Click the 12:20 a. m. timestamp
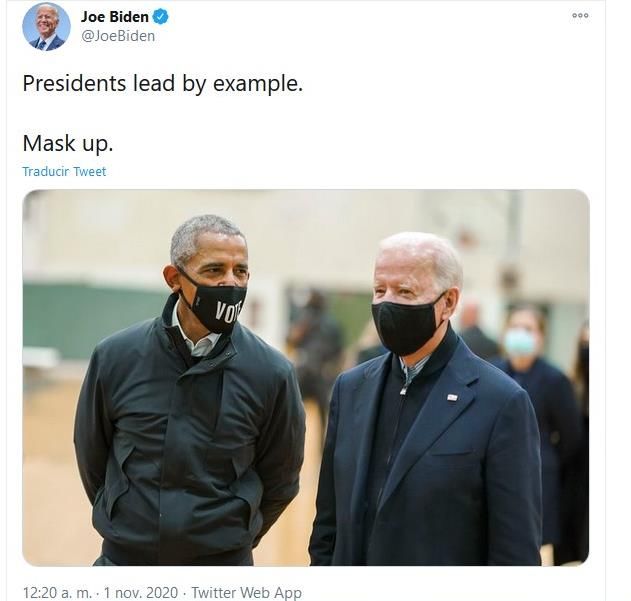 57,593
